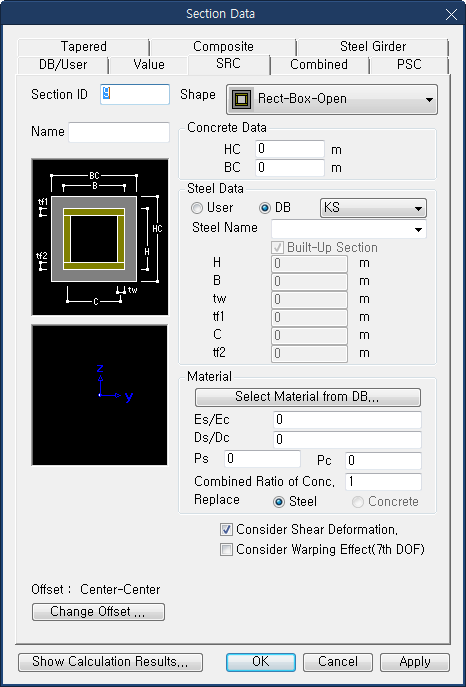Open Show Calculation Results
Image resolution: width=466 pixels, height=687 pixels.
pyautogui.click(x=110, y=662)
